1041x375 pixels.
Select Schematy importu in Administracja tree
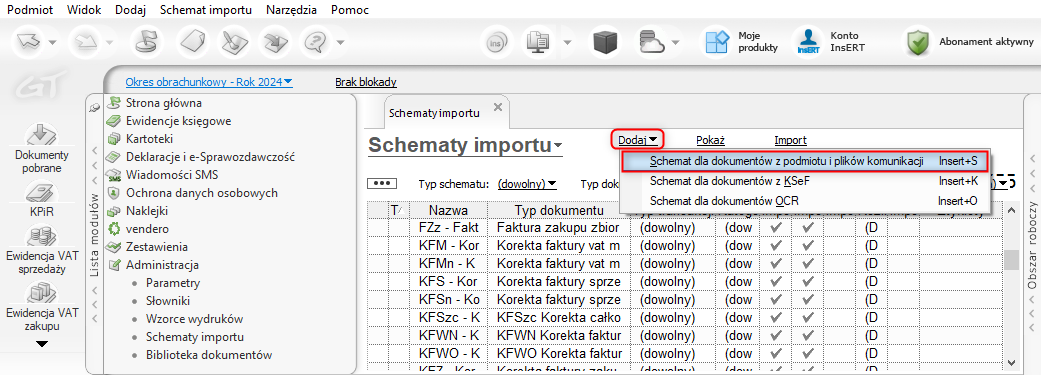195,337
